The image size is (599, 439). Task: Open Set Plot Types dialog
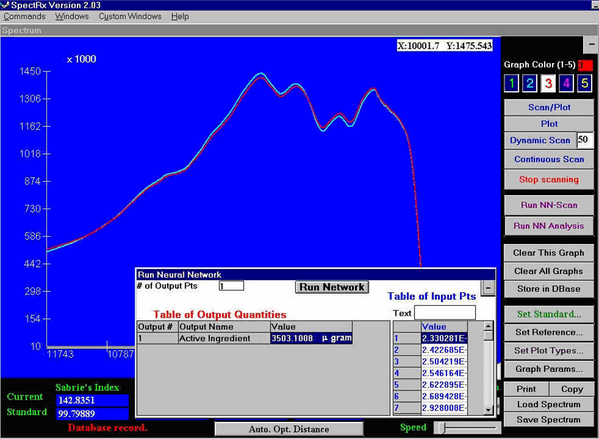pyautogui.click(x=549, y=351)
